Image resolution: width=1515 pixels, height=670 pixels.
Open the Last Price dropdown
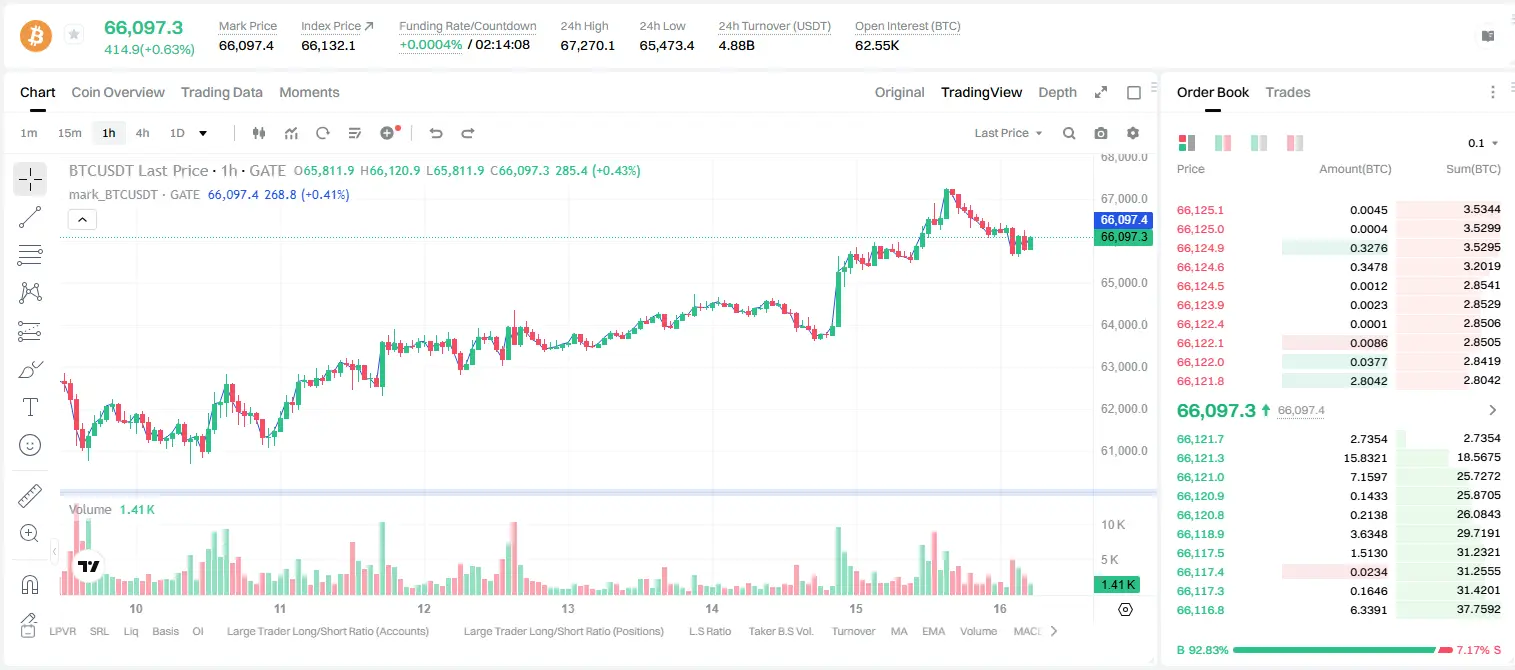pos(1008,133)
